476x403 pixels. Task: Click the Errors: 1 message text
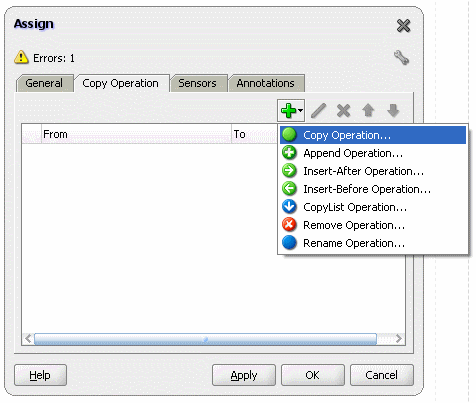(x=54, y=58)
